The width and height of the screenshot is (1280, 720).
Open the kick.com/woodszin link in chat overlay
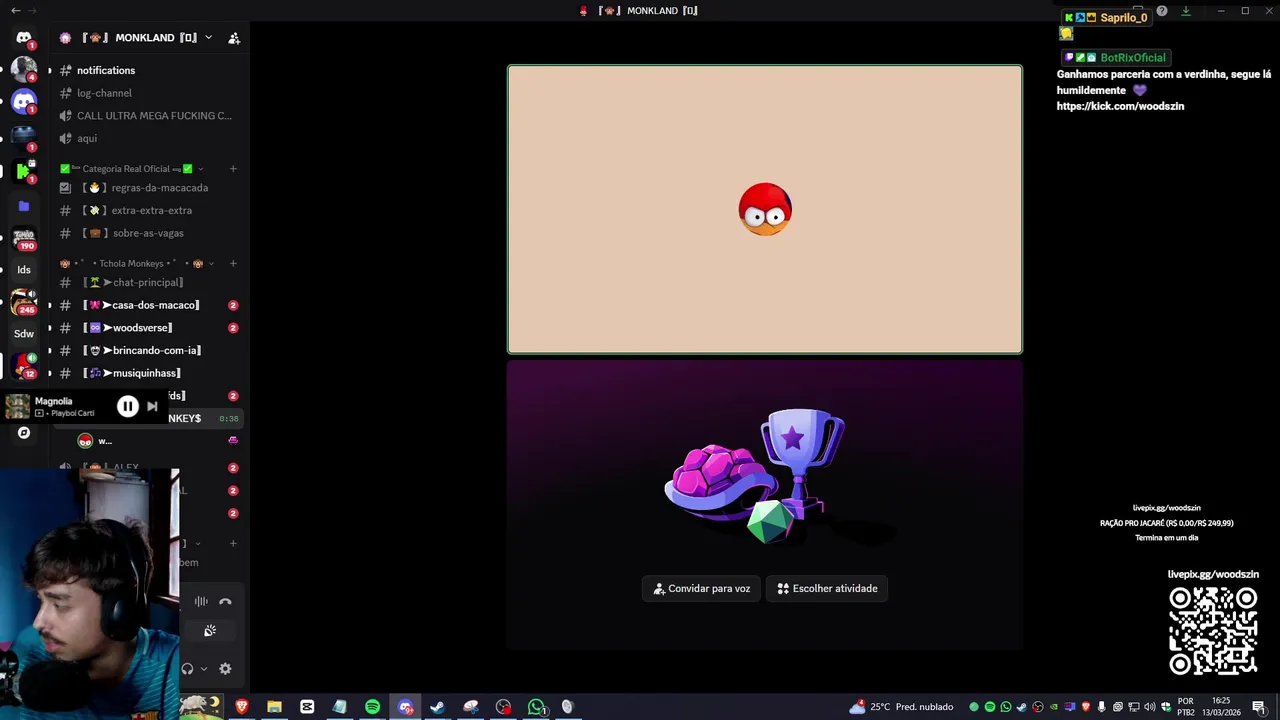(1120, 106)
